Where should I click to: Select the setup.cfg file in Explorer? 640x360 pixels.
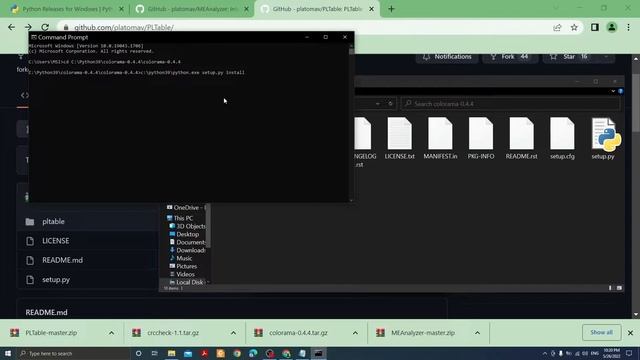coord(562,138)
